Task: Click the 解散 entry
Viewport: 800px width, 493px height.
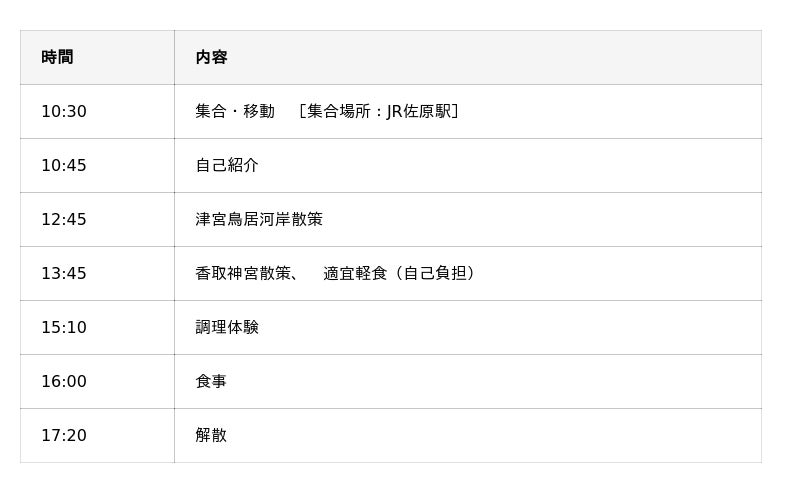Action: 211,436
